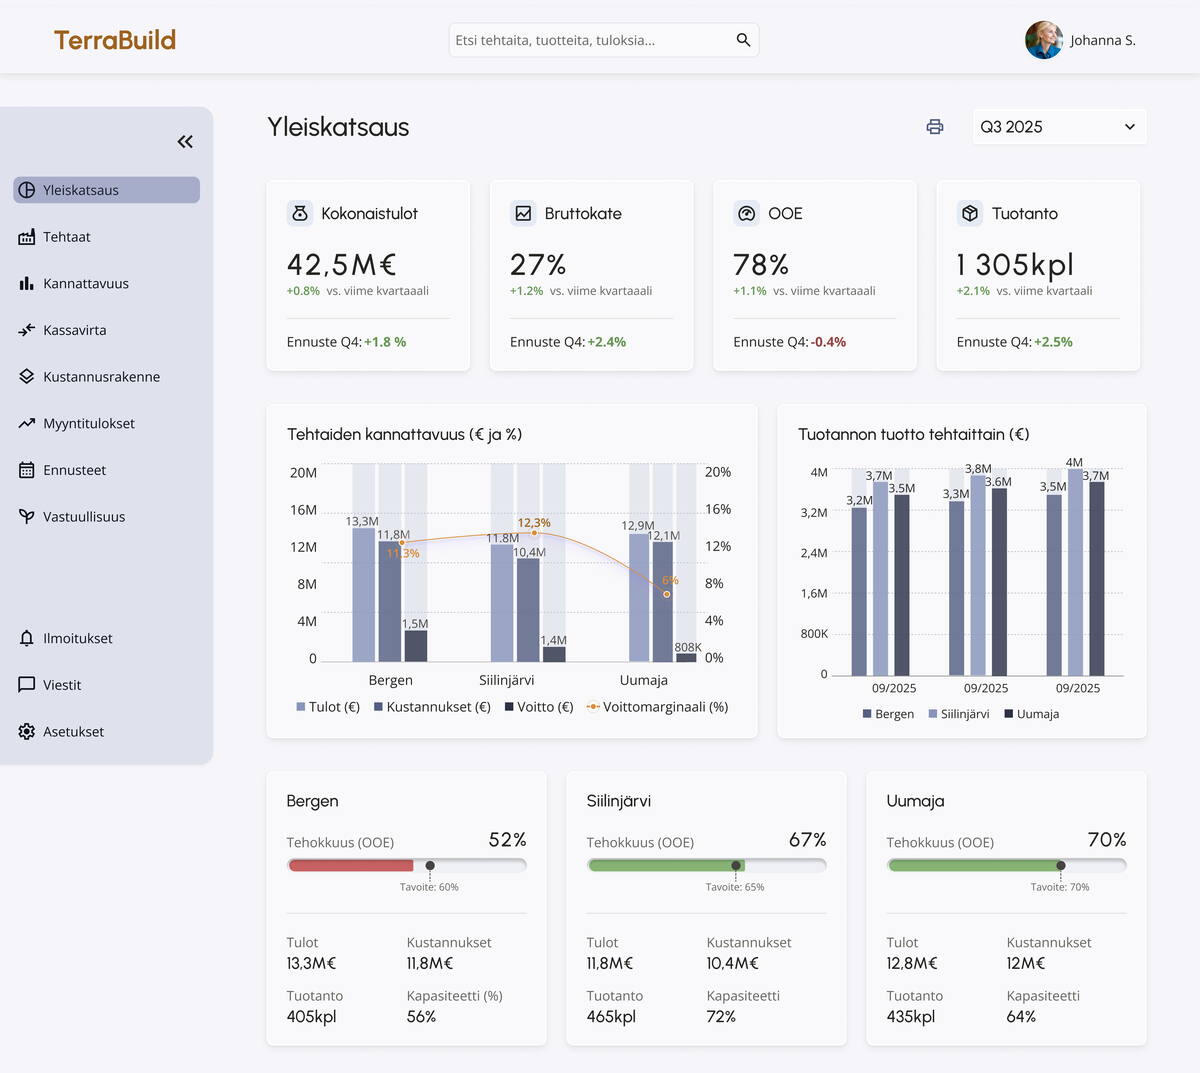
Task: Click the Kassavirta arrows icon
Action: (27, 330)
